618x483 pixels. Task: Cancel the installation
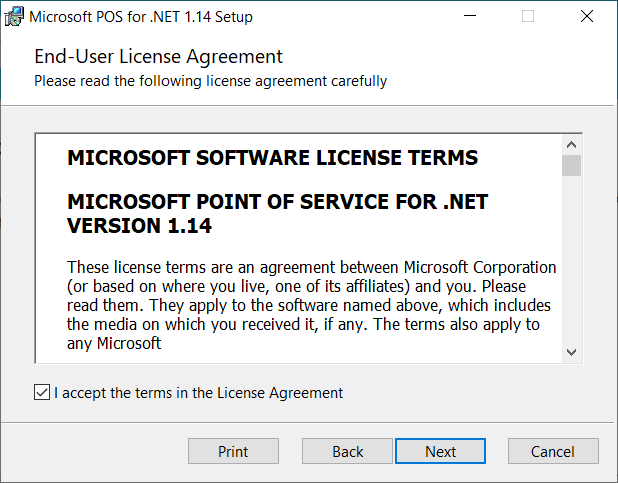tap(553, 451)
